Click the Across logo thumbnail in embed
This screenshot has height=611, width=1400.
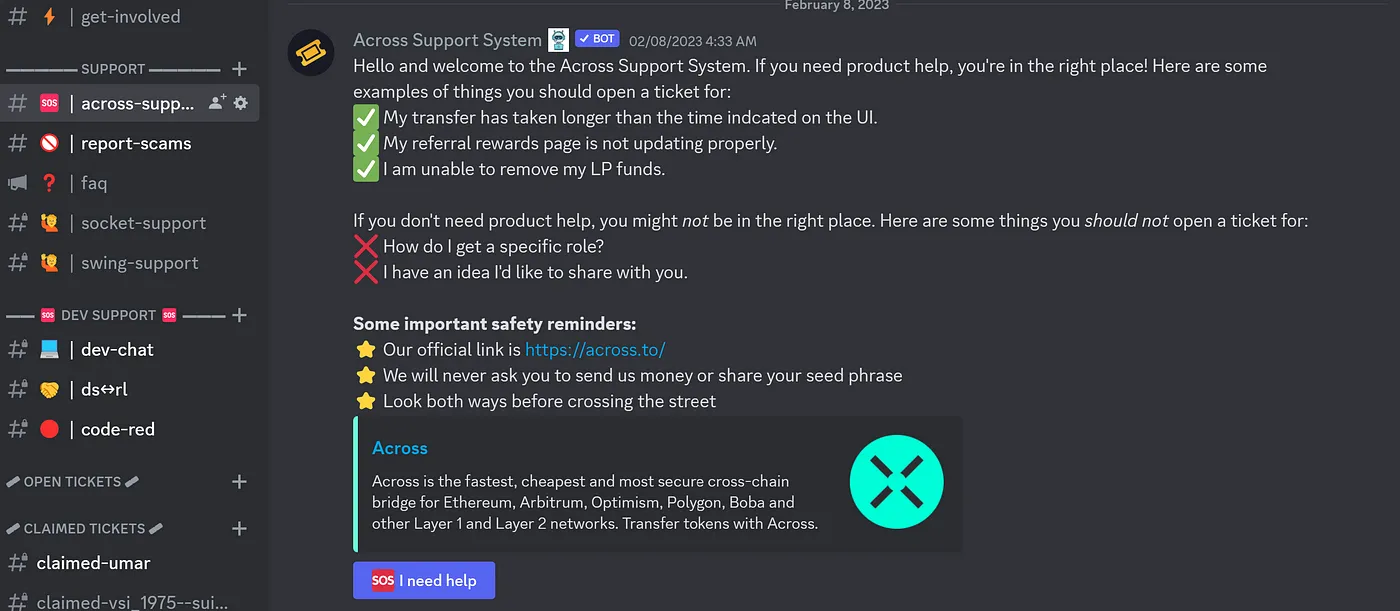tap(896, 482)
